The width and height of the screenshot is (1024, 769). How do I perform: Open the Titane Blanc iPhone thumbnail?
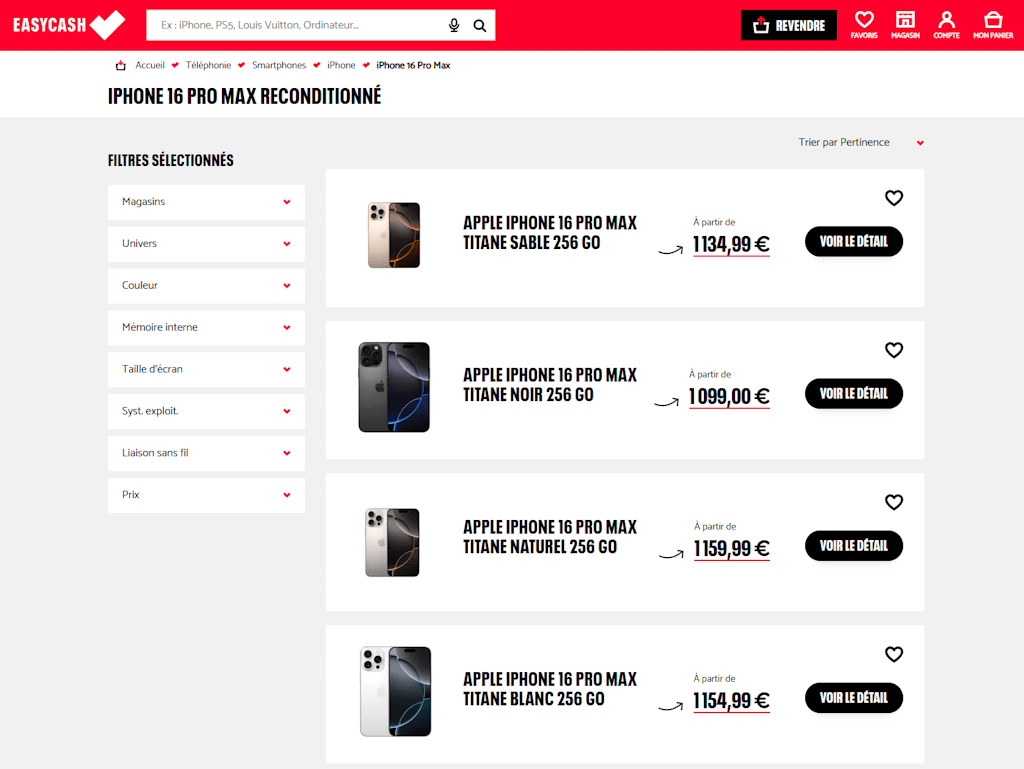tap(396, 691)
